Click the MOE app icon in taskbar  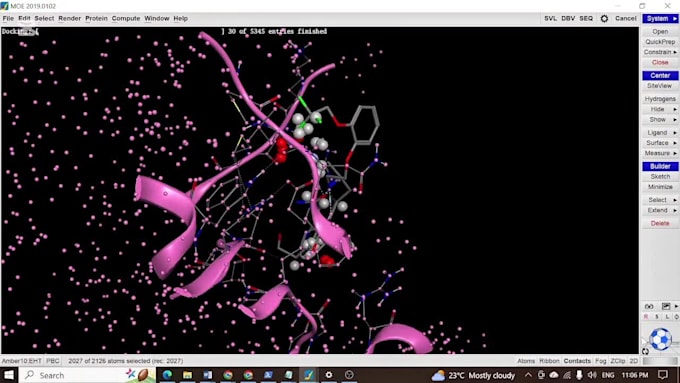tap(308, 375)
